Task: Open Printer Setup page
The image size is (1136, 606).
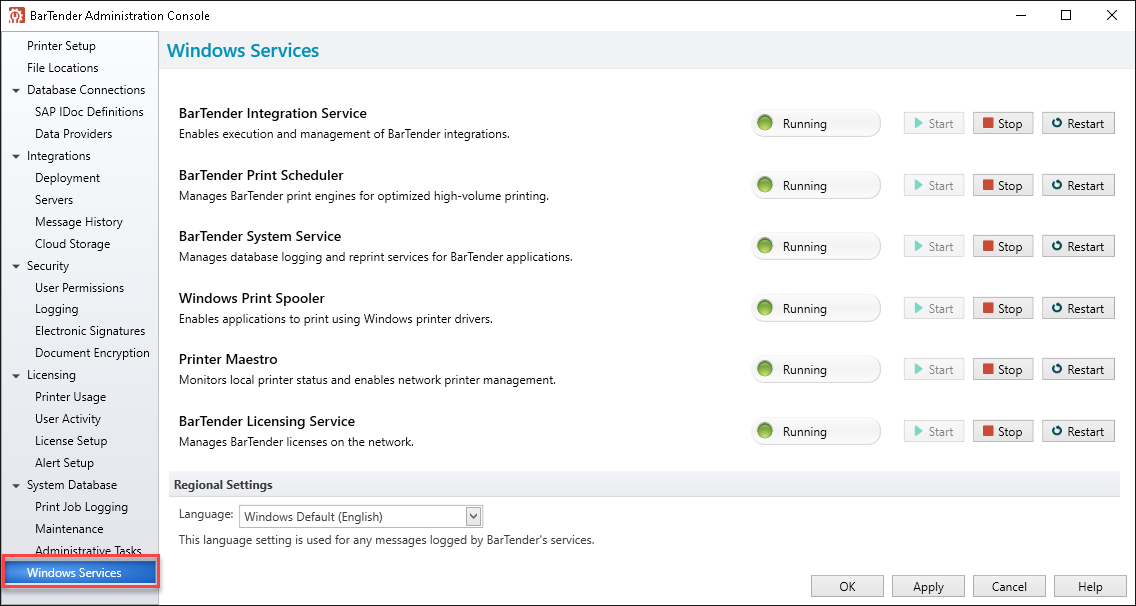Action: tap(62, 46)
